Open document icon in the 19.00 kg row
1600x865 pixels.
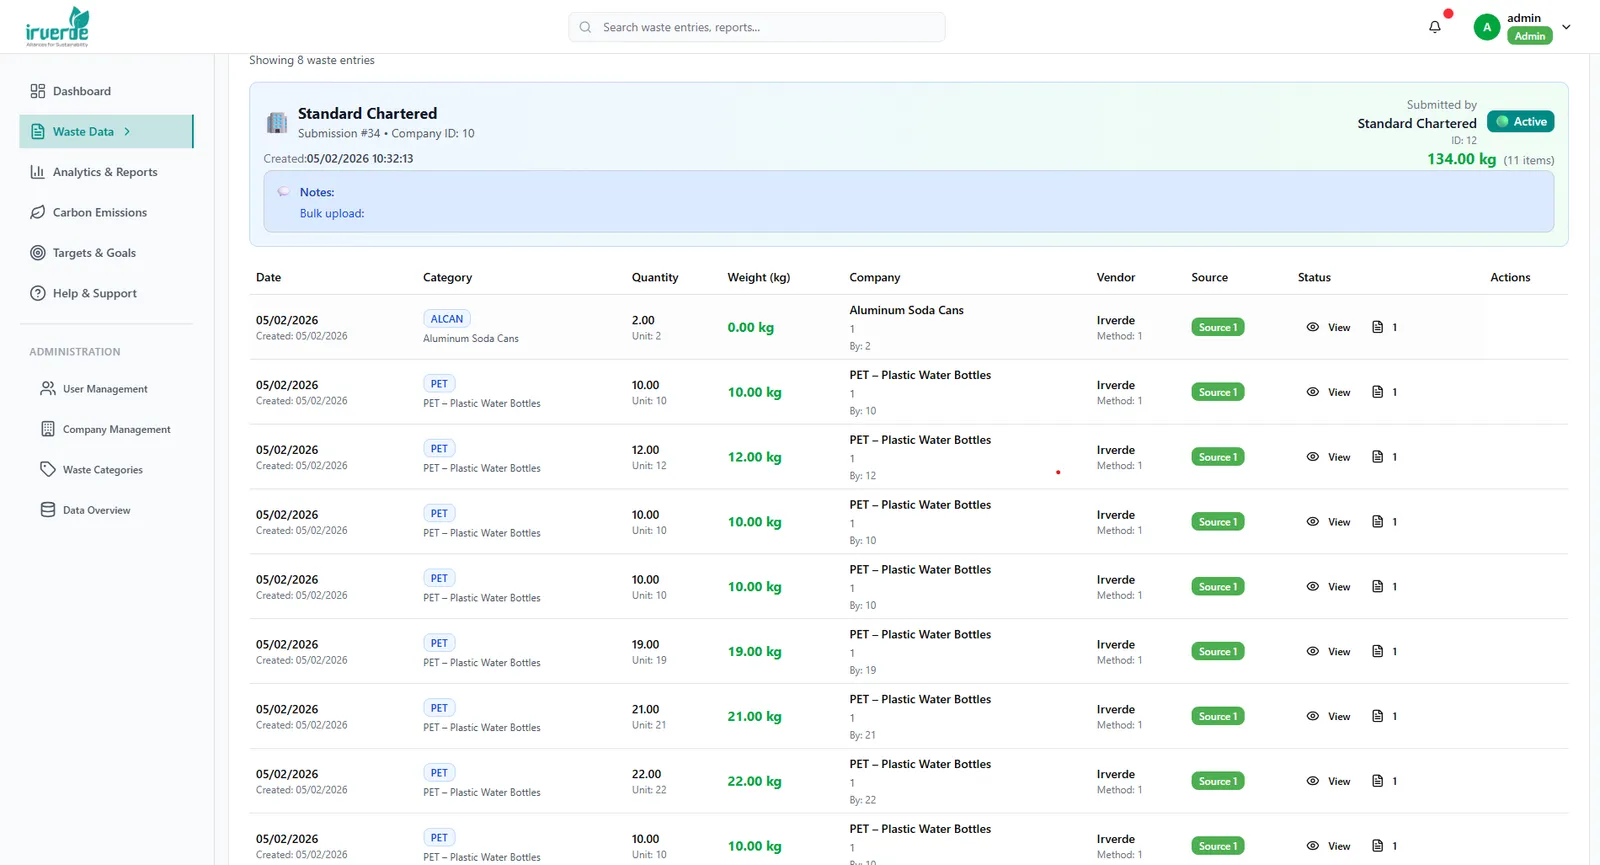coord(1377,651)
